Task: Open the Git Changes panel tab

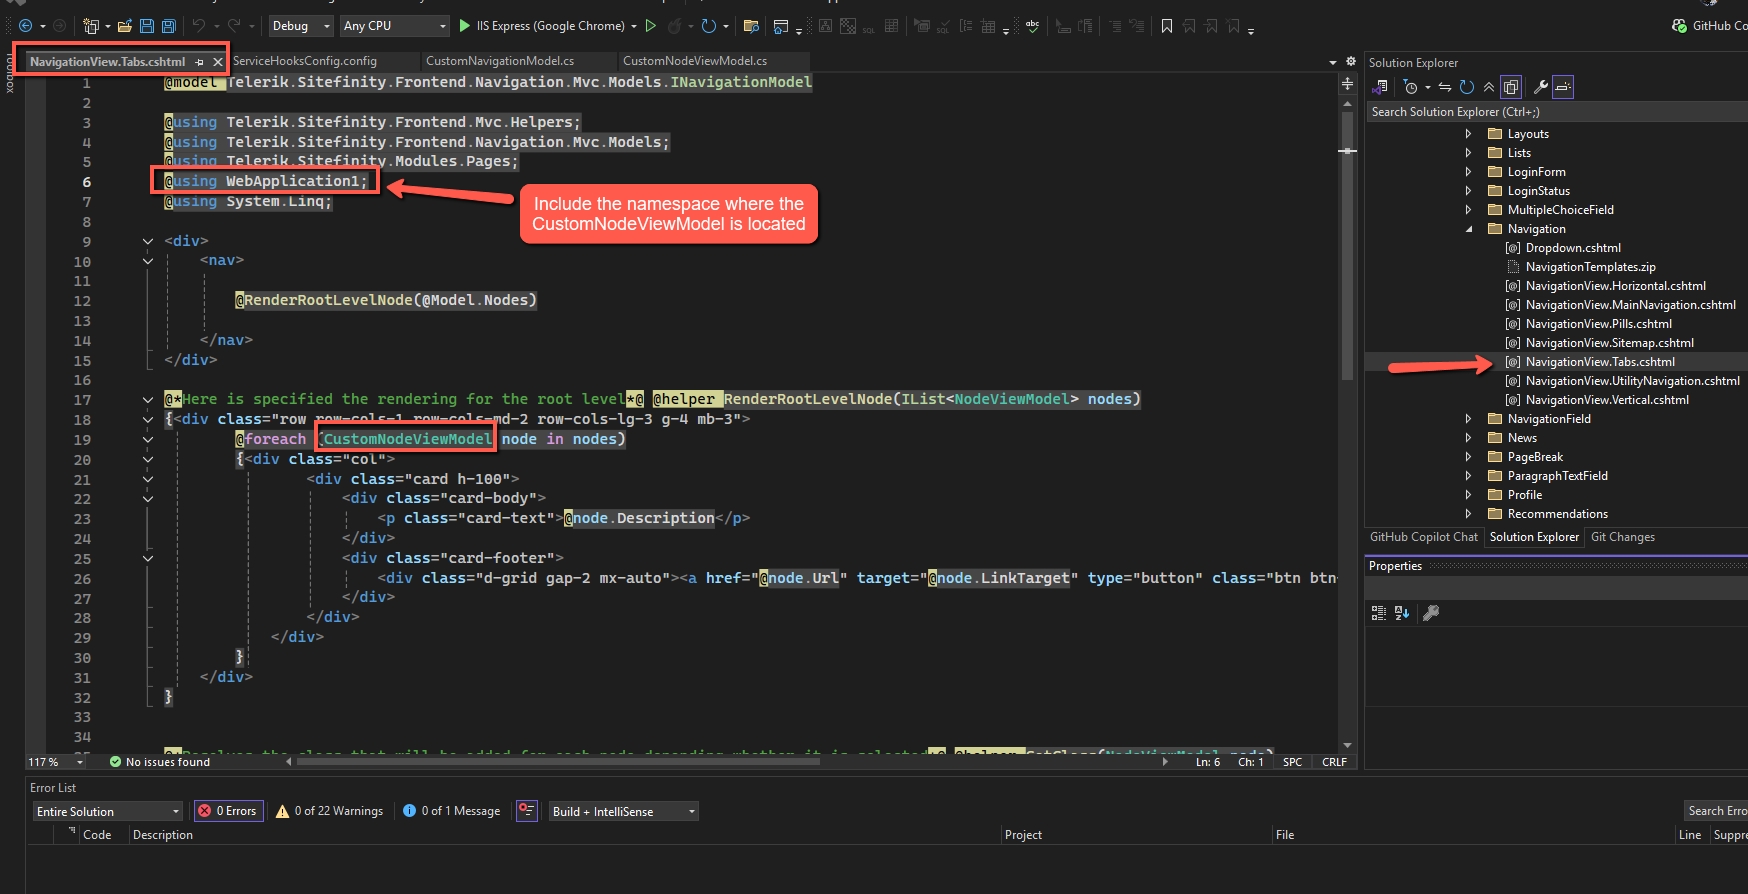Action: pyautogui.click(x=1622, y=537)
